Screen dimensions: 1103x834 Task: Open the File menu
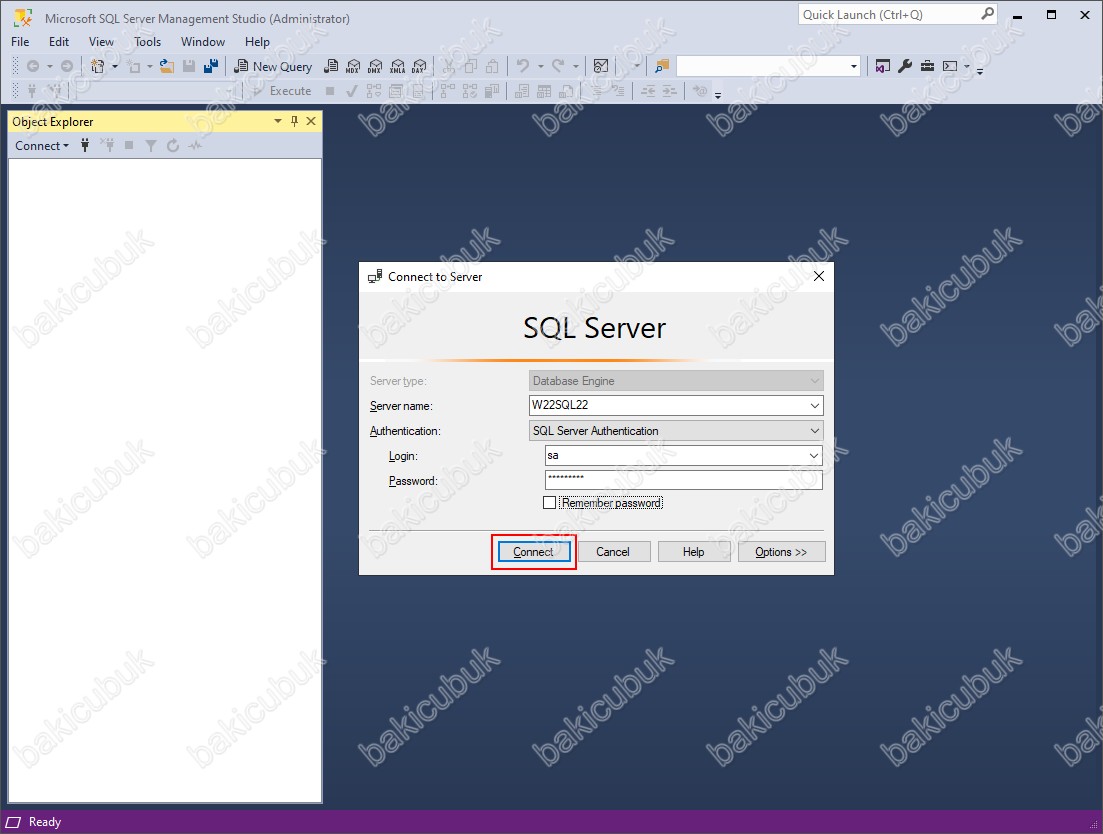coord(20,41)
